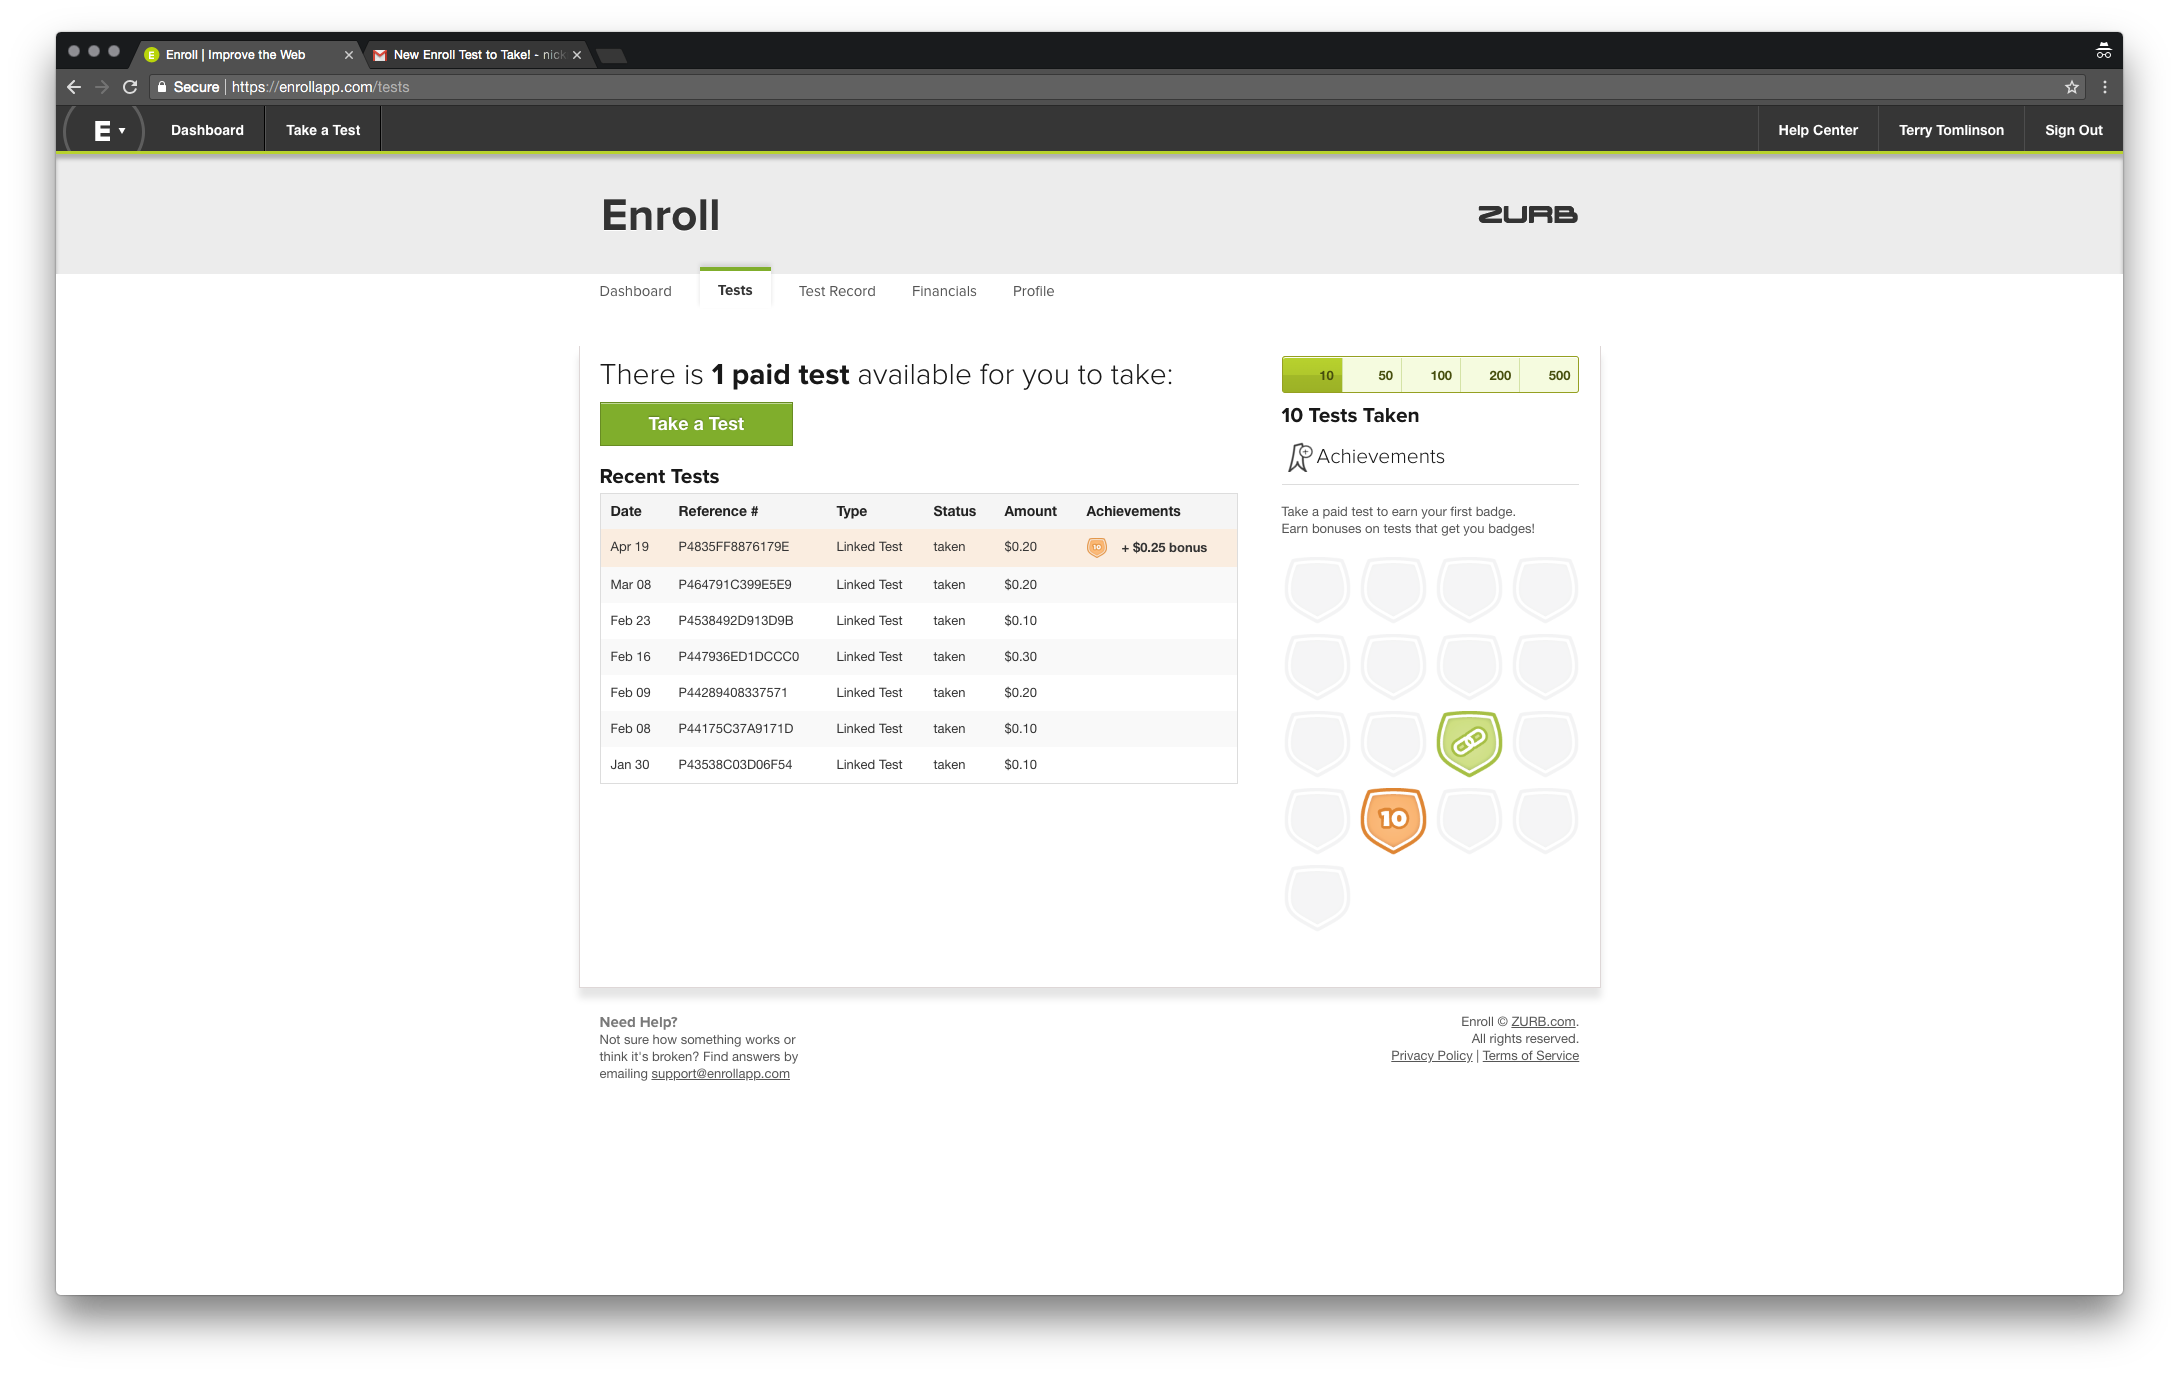2179x1375 pixels.
Task: Click reference P464791C399E5E9
Action: click(x=734, y=585)
